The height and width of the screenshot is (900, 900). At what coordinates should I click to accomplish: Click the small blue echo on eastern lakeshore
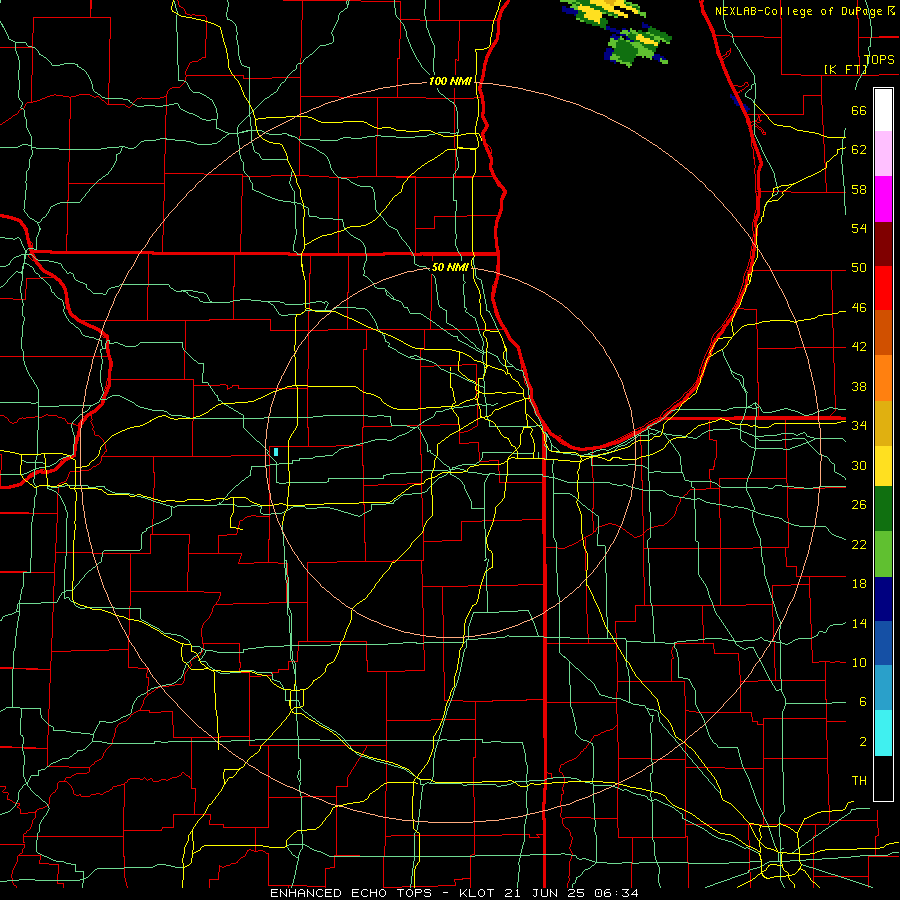click(740, 103)
